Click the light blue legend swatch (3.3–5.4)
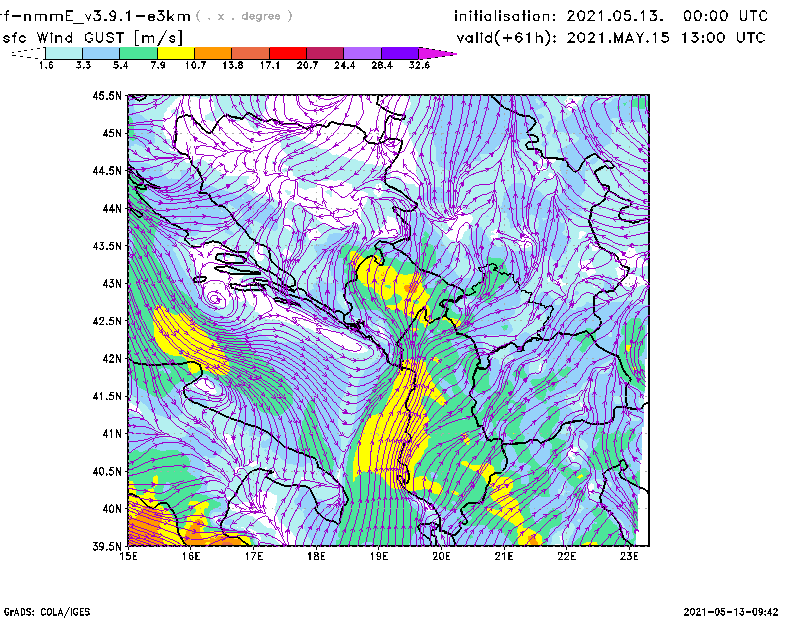 pos(101,53)
